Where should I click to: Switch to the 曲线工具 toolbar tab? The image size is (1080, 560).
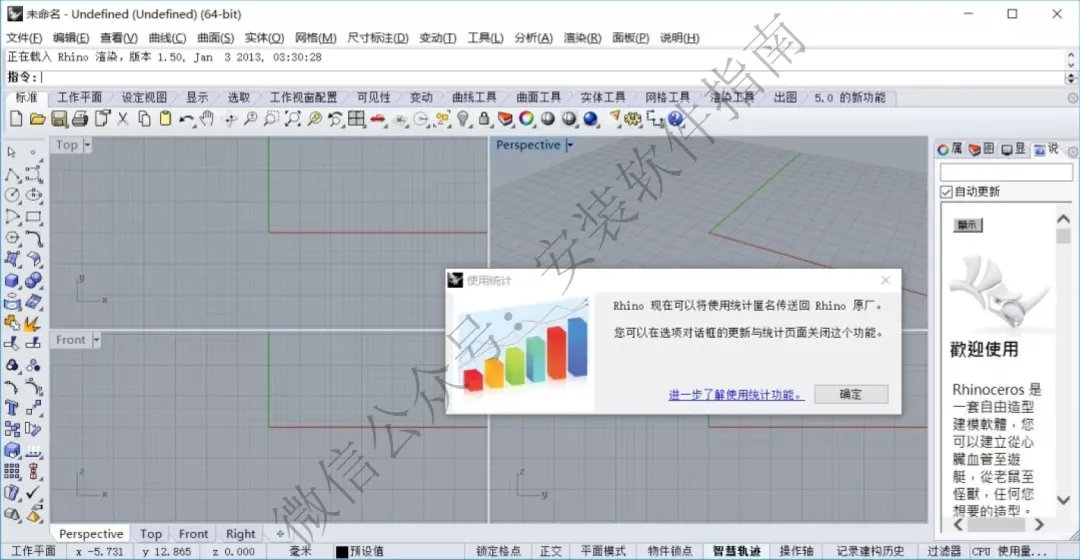474,98
